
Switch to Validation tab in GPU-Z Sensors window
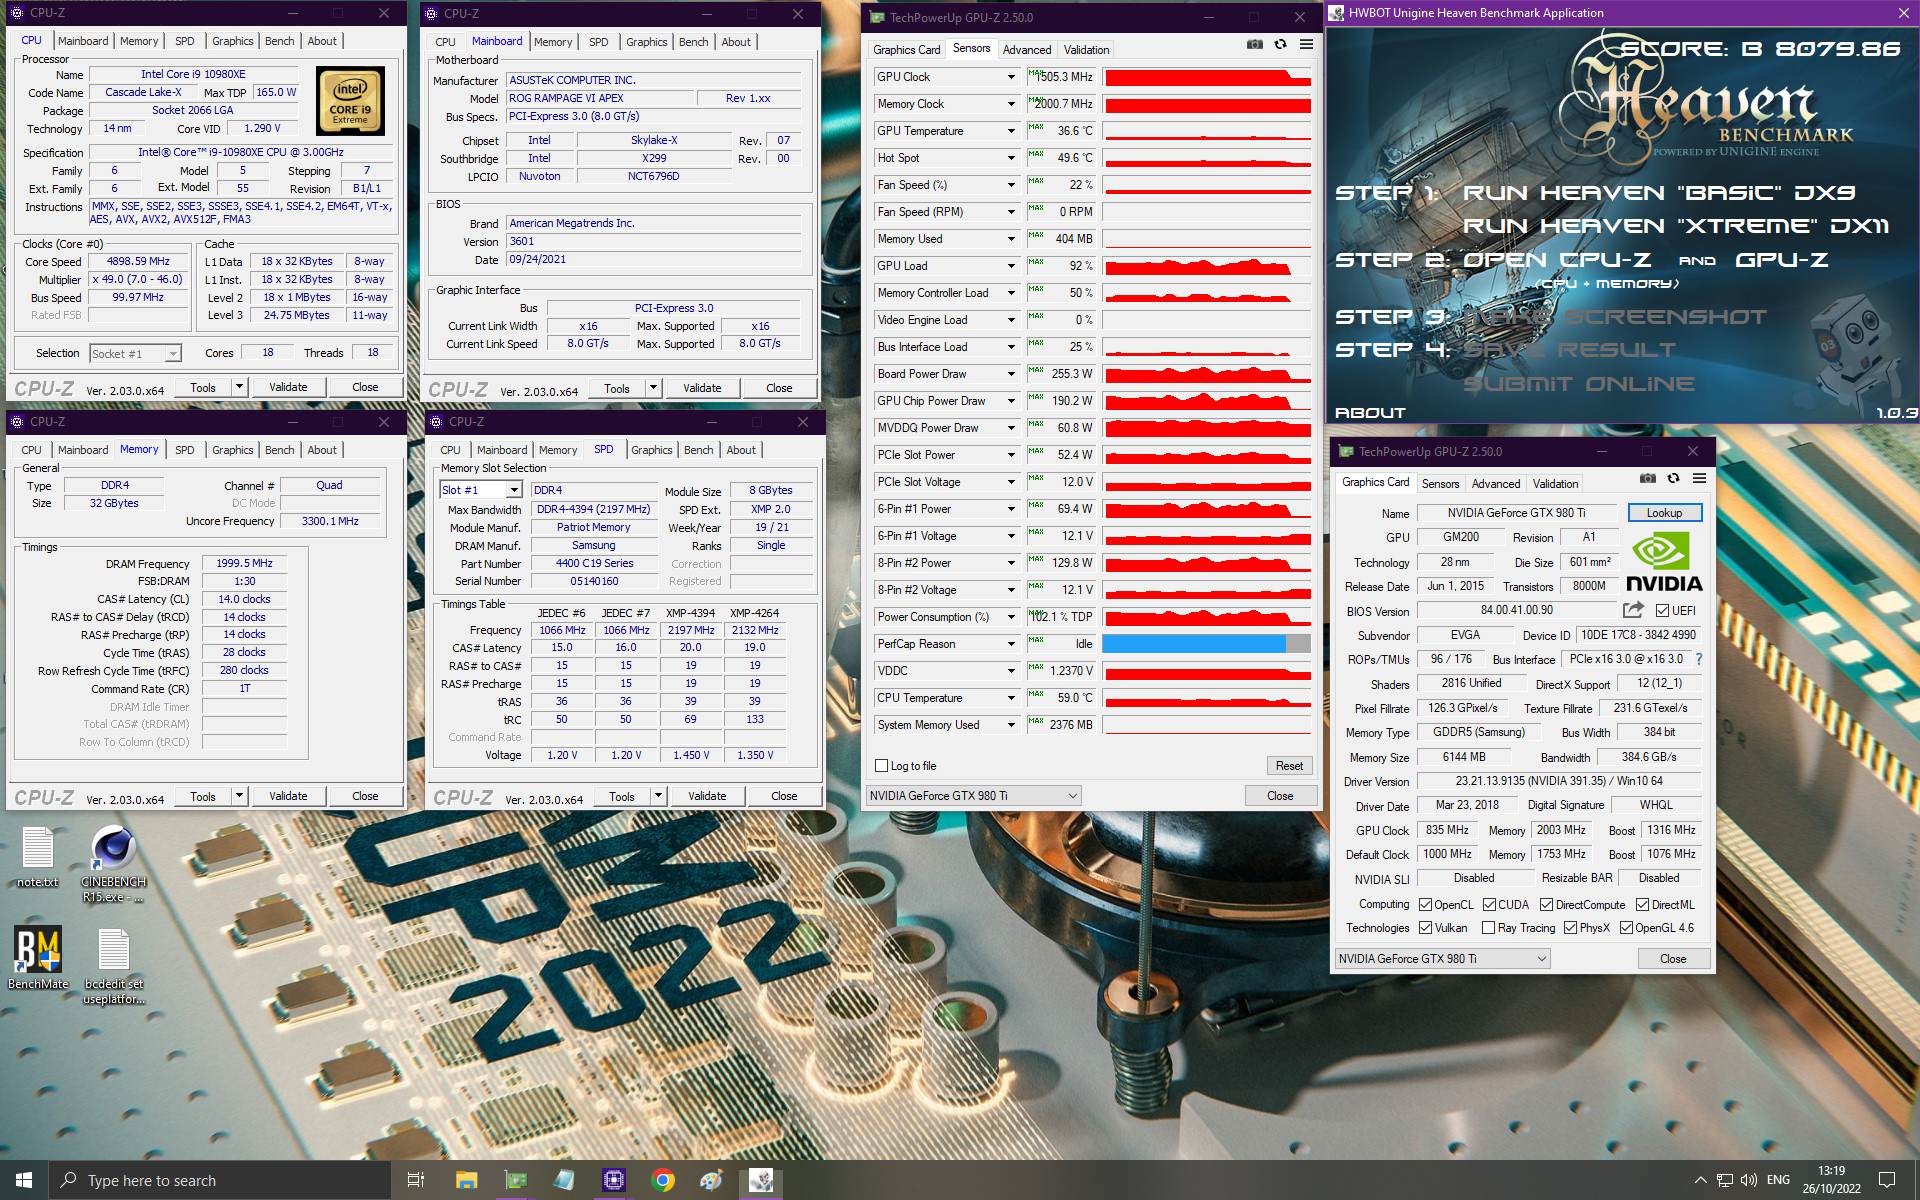[x=1086, y=49]
